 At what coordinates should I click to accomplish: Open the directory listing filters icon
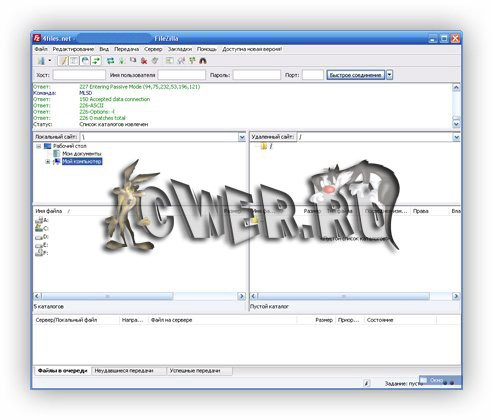(x=169, y=60)
